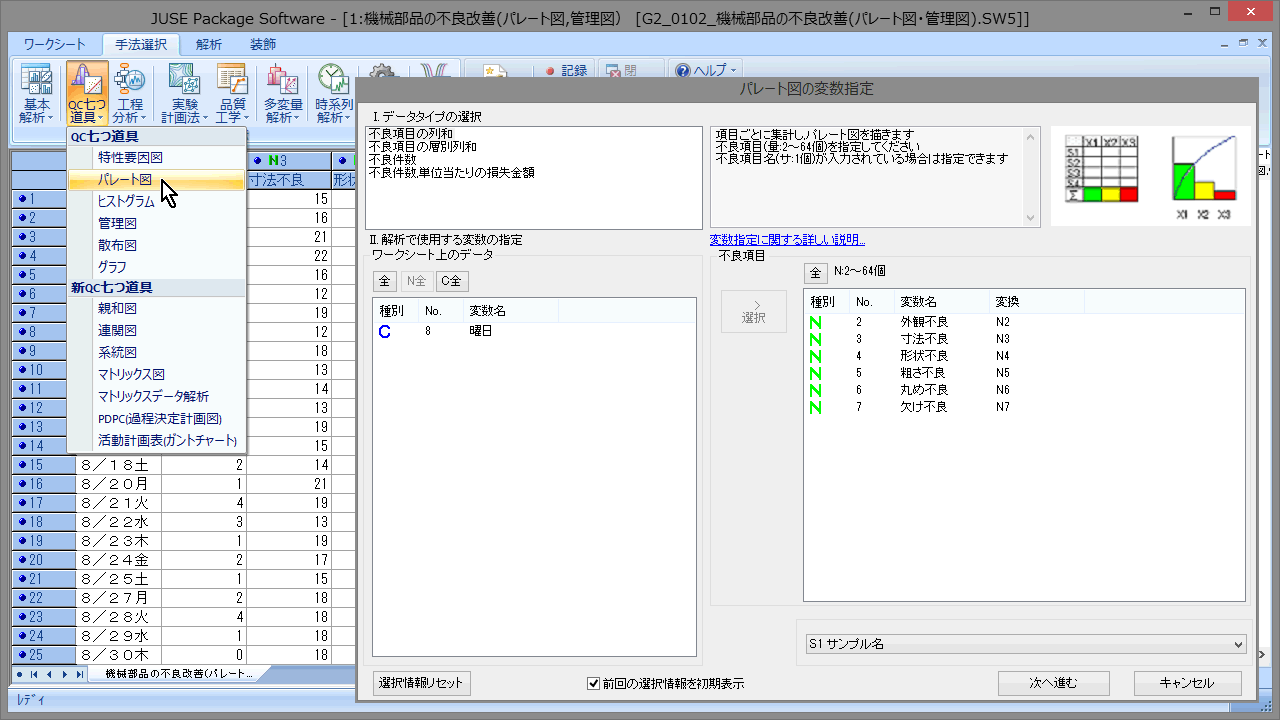1280x720 pixels.
Task: Click the C全 variable filter button
Action: click(451, 281)
